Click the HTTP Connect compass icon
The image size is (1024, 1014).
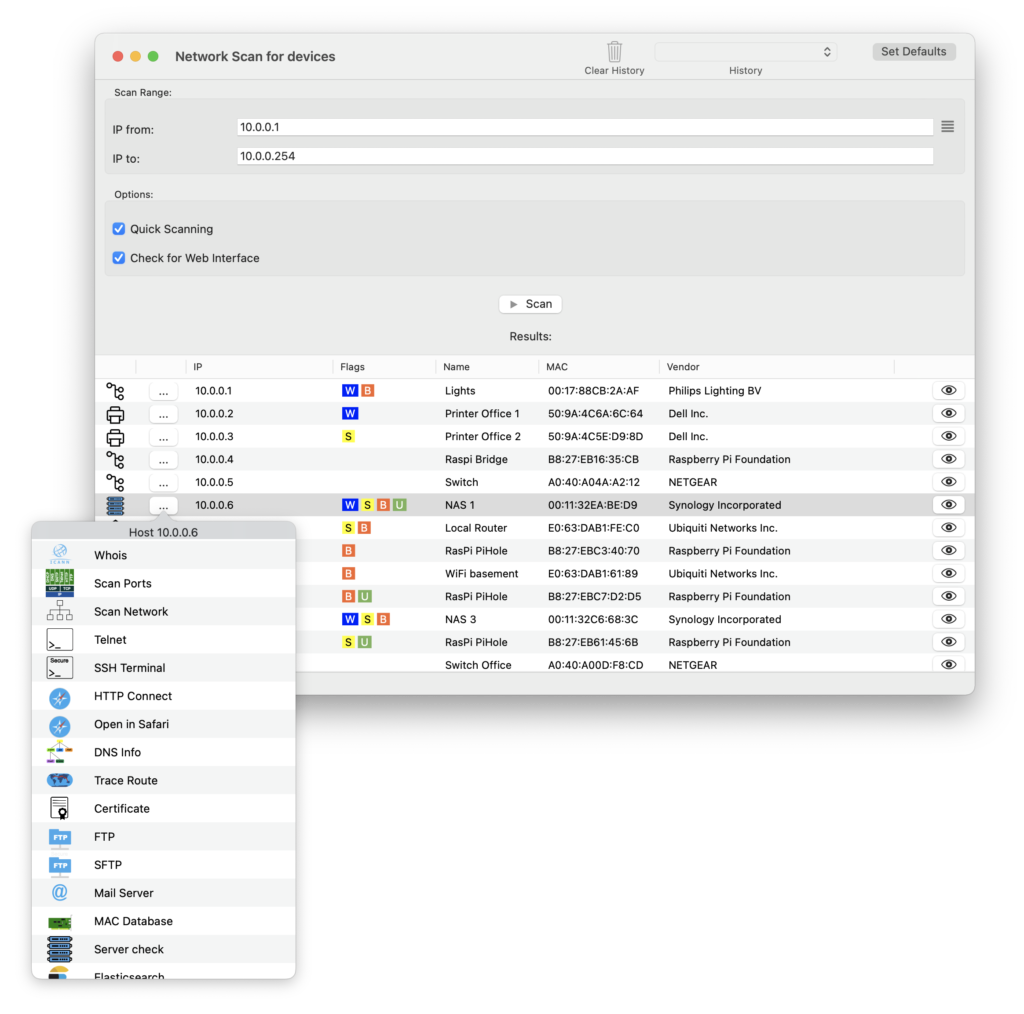59,698
